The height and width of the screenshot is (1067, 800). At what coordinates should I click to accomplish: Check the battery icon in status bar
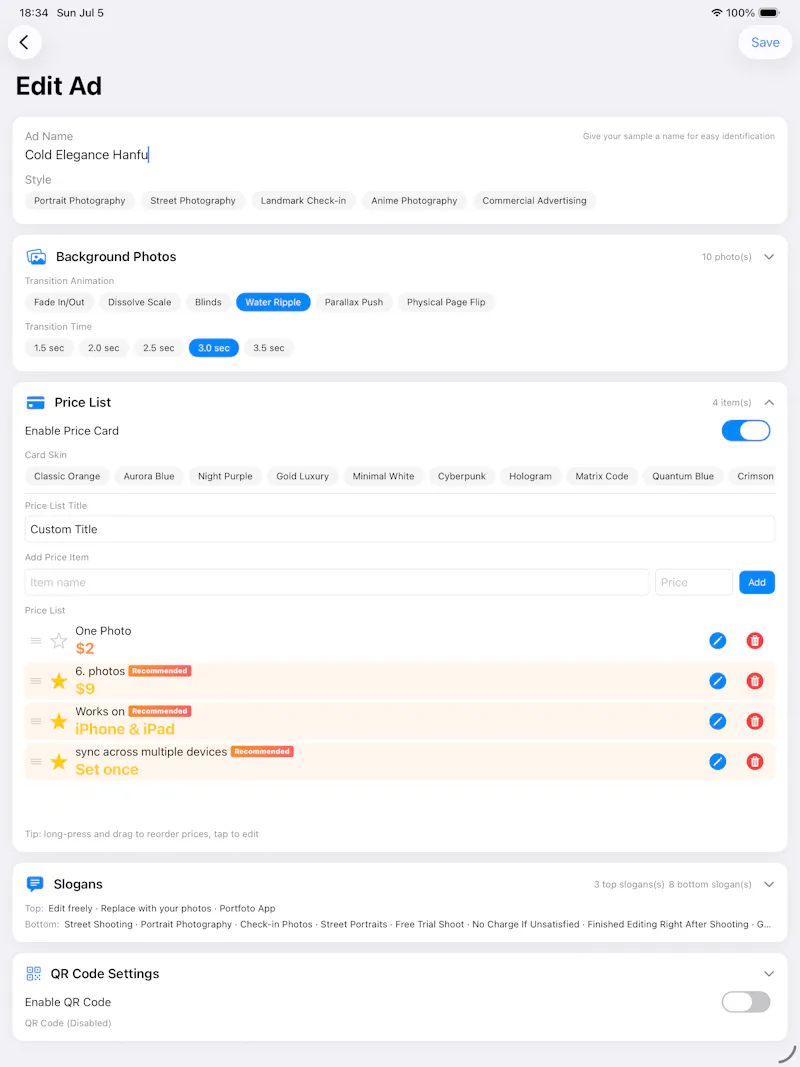point(769,13)
